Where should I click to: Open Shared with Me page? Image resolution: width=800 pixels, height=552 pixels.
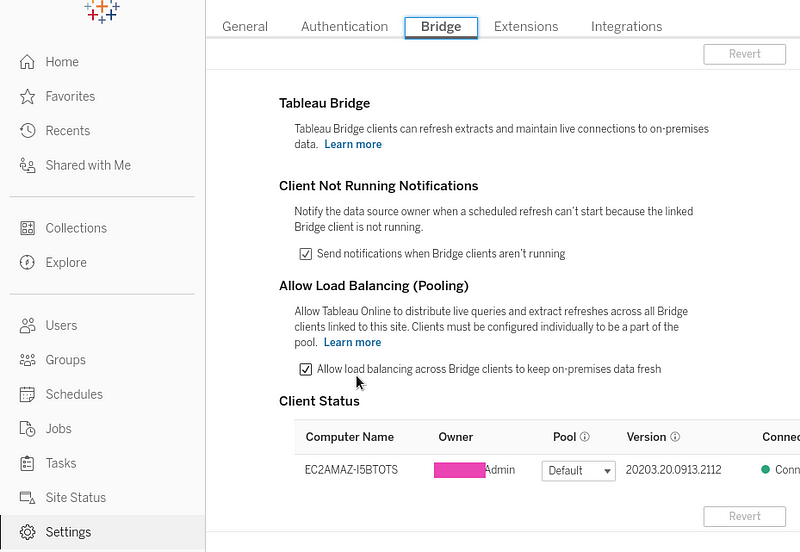[88, 165]
